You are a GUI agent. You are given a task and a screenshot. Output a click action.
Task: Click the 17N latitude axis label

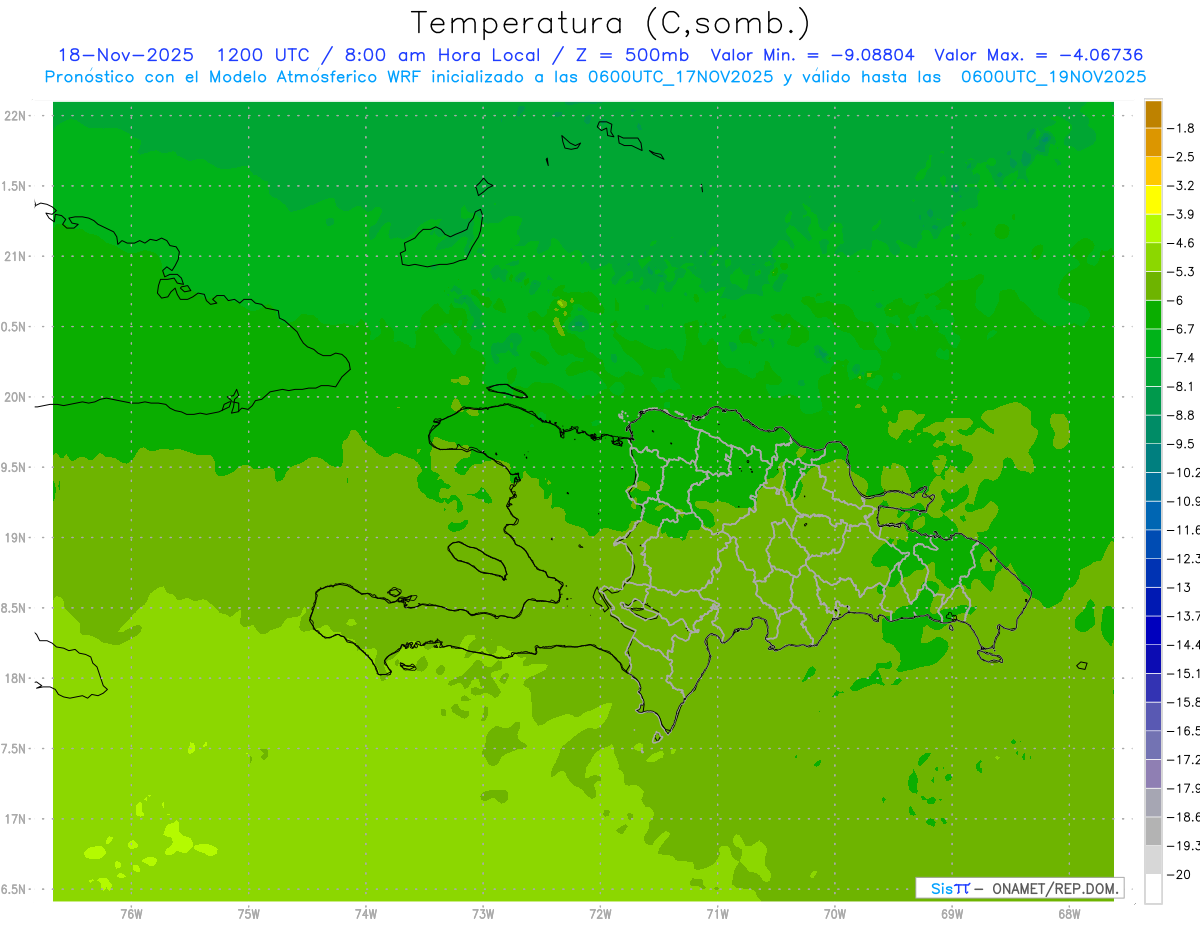coord(17,819)
